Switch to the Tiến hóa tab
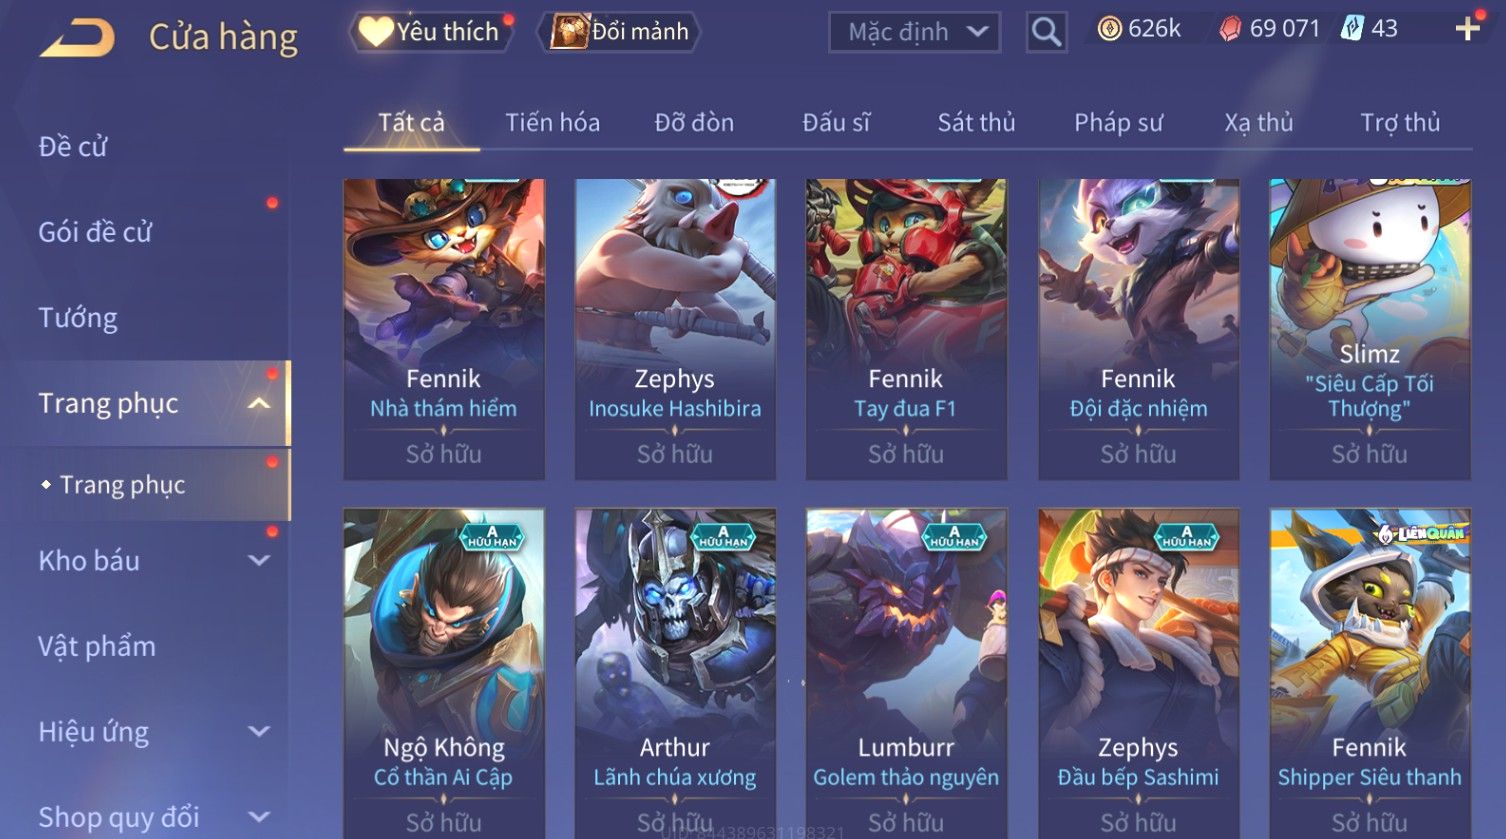 coord(552,122)
